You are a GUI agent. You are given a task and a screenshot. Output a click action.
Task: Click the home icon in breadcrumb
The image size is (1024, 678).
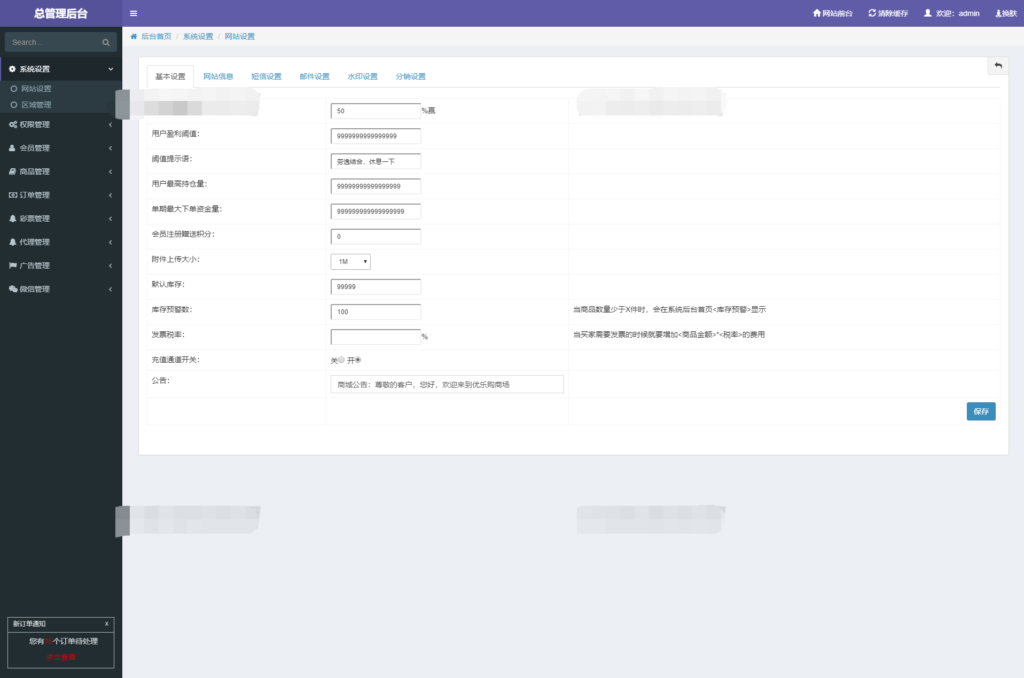pos(134,36)
